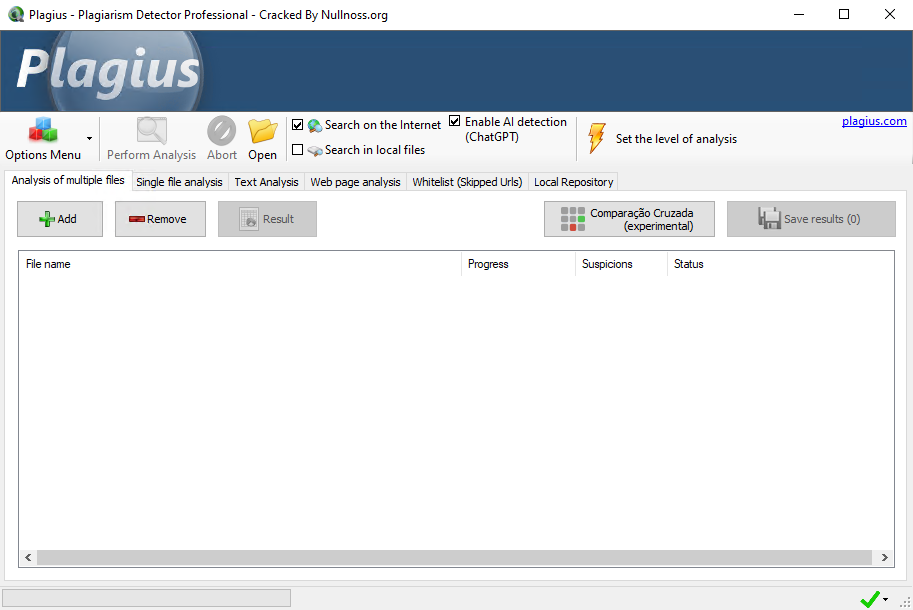Click the green checkmark status icon
This screenshot has height=610, width=913.
(x=870, y=598)
